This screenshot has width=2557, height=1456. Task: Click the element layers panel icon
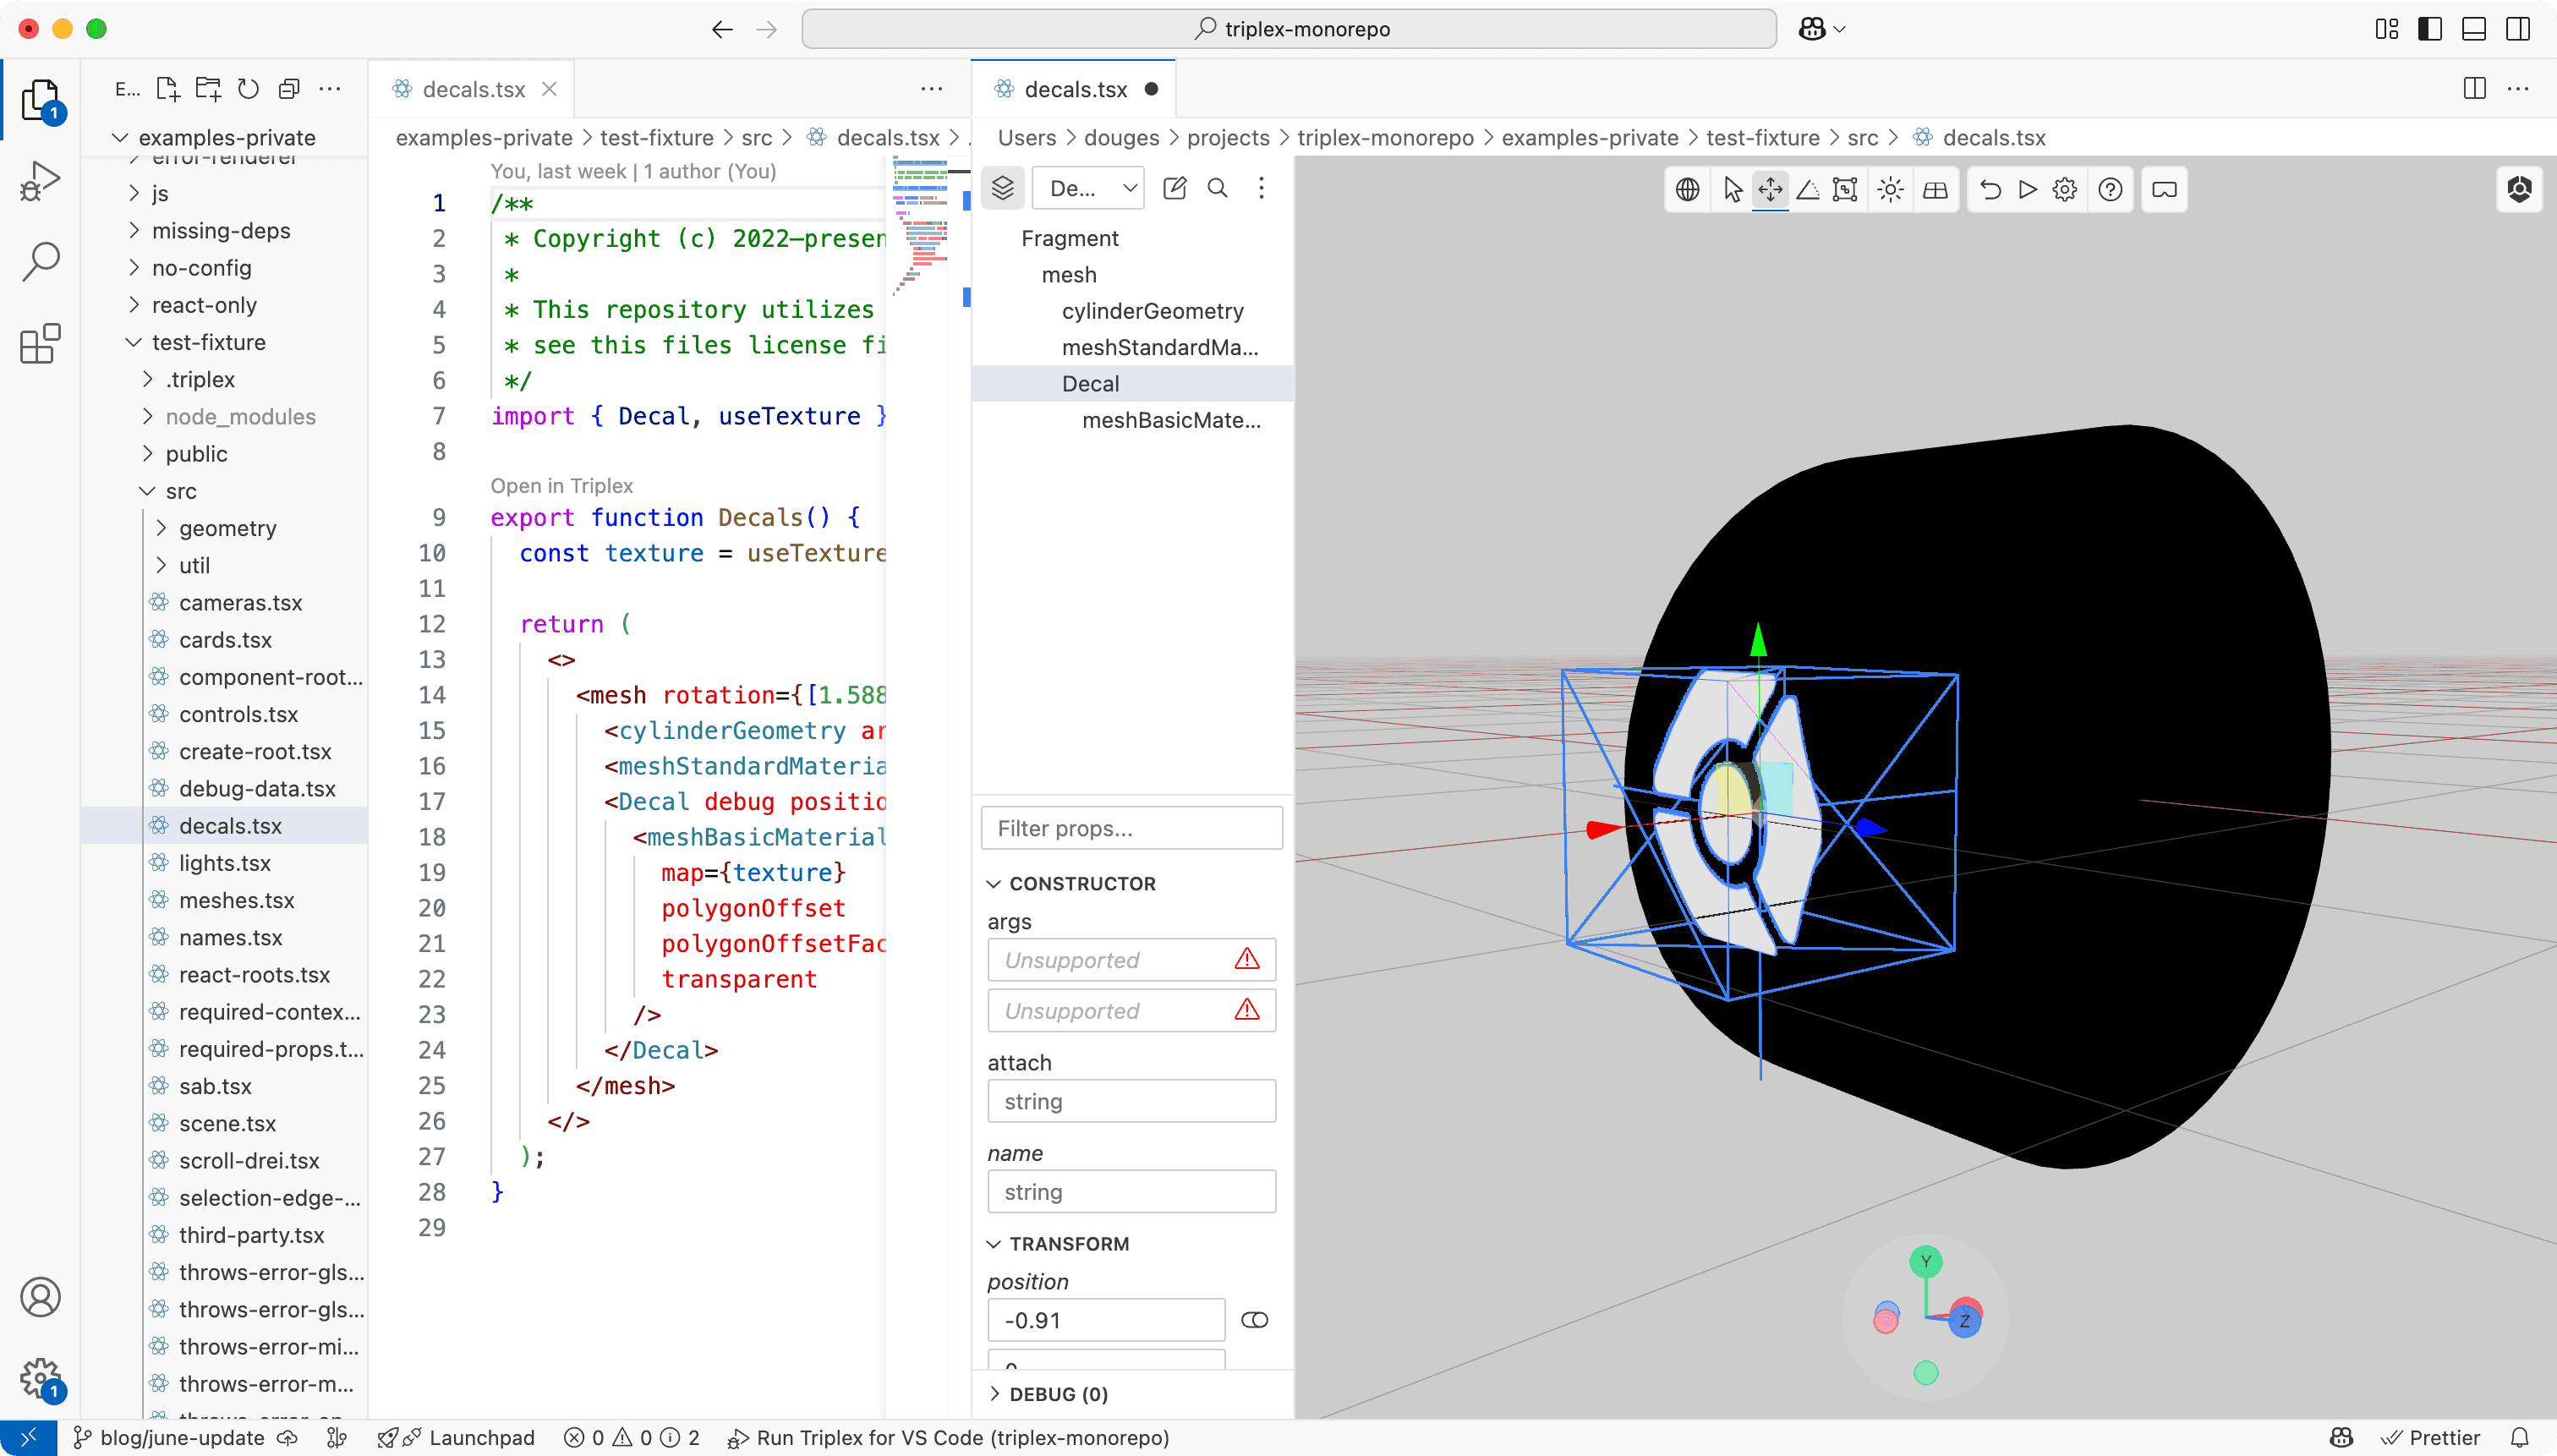pyautogui.click(x=1002, y=188)
